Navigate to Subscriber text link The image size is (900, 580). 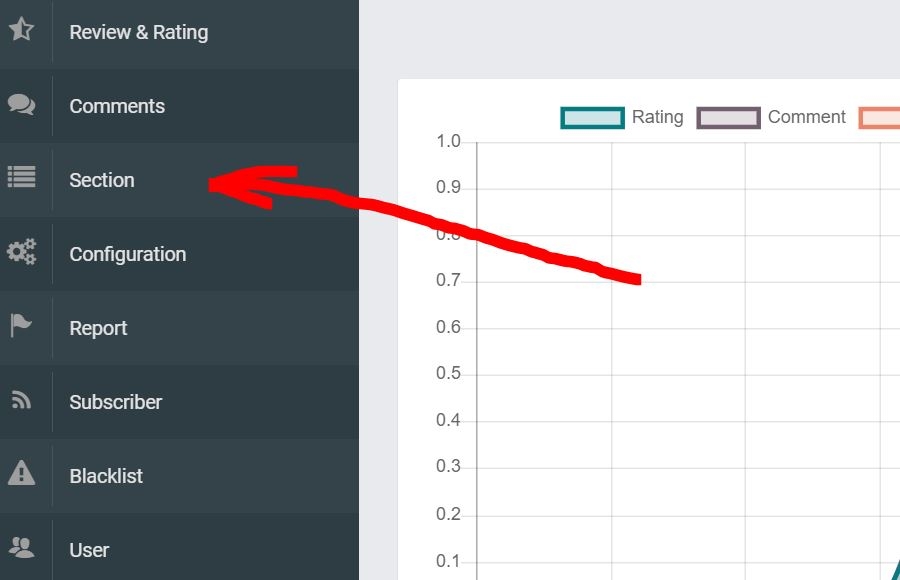(x=115, y=402)
